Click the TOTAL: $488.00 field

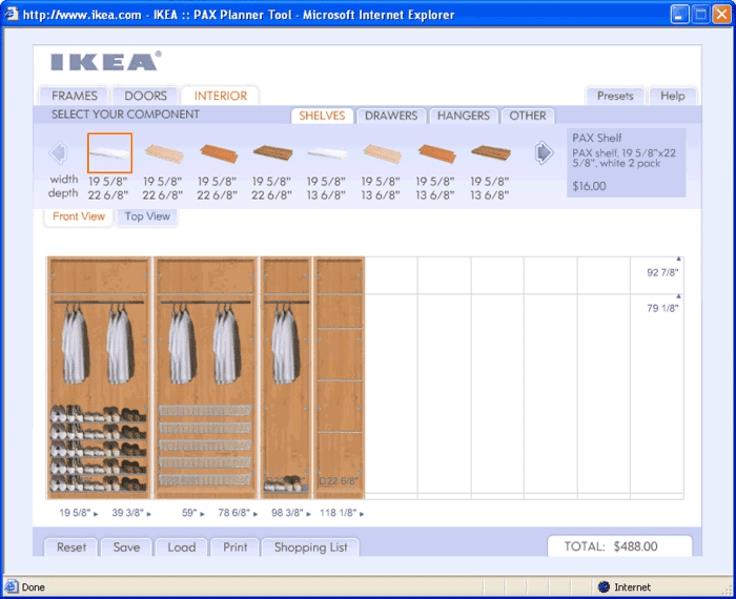pos(619,546)
